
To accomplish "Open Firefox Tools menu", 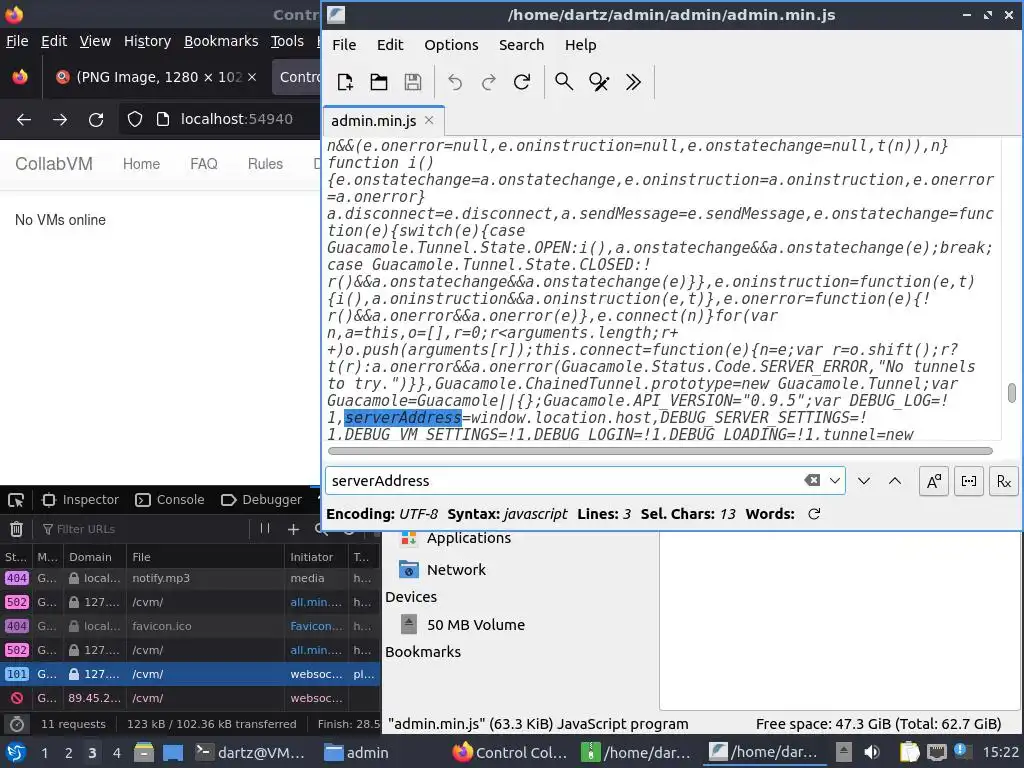I will tap(287, 41).
